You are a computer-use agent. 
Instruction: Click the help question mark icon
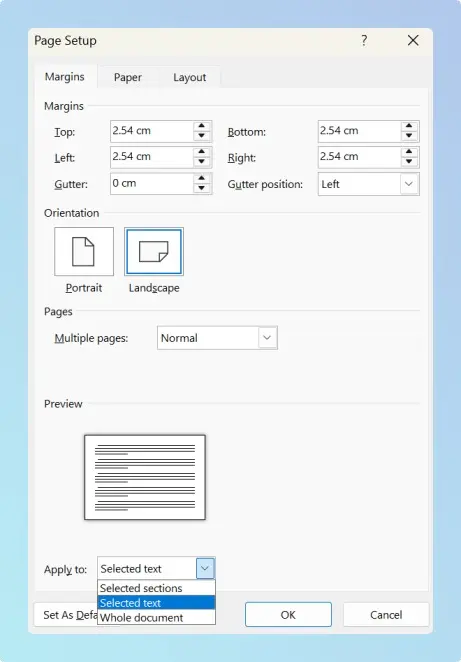pyautogui.click(x=364, y=41)
